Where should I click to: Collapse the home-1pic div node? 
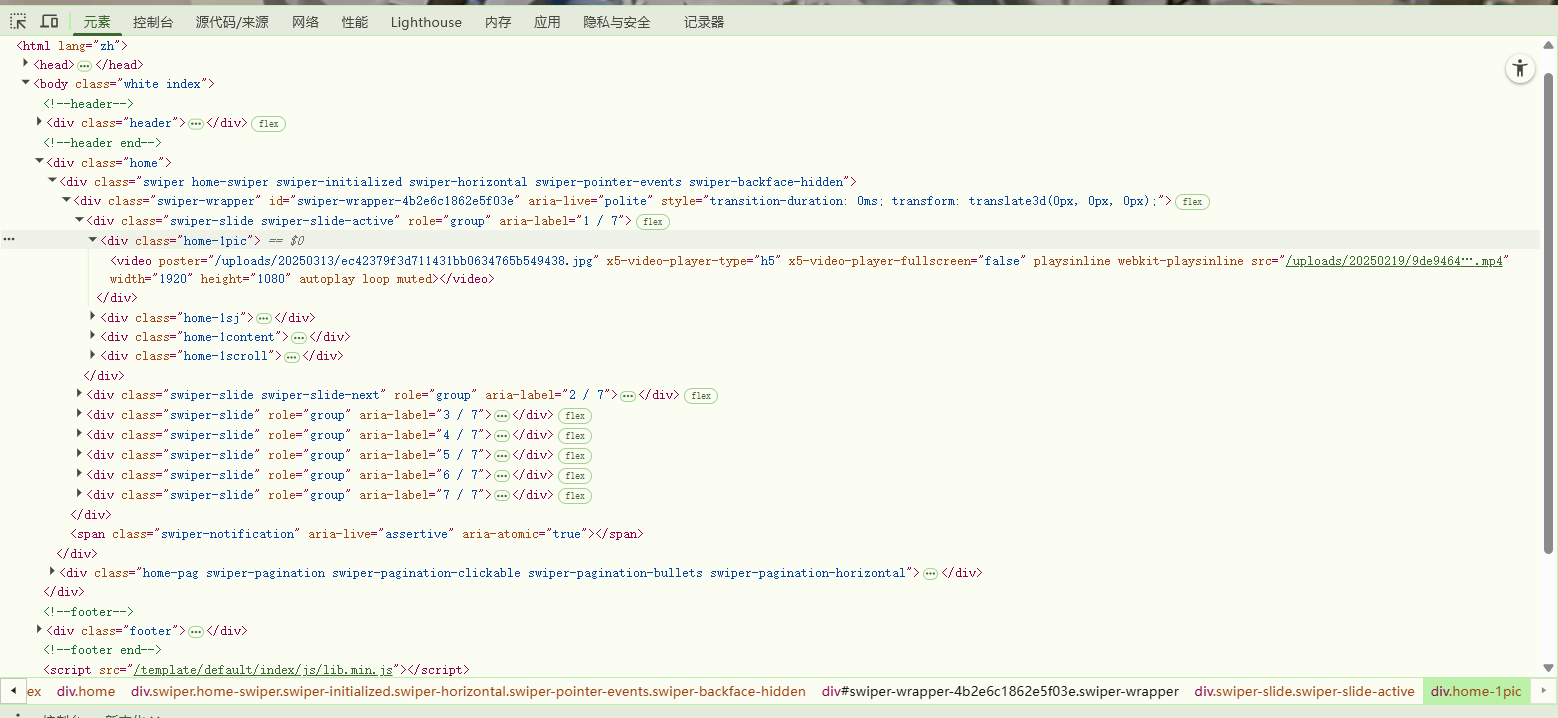[x=93, y=239]
